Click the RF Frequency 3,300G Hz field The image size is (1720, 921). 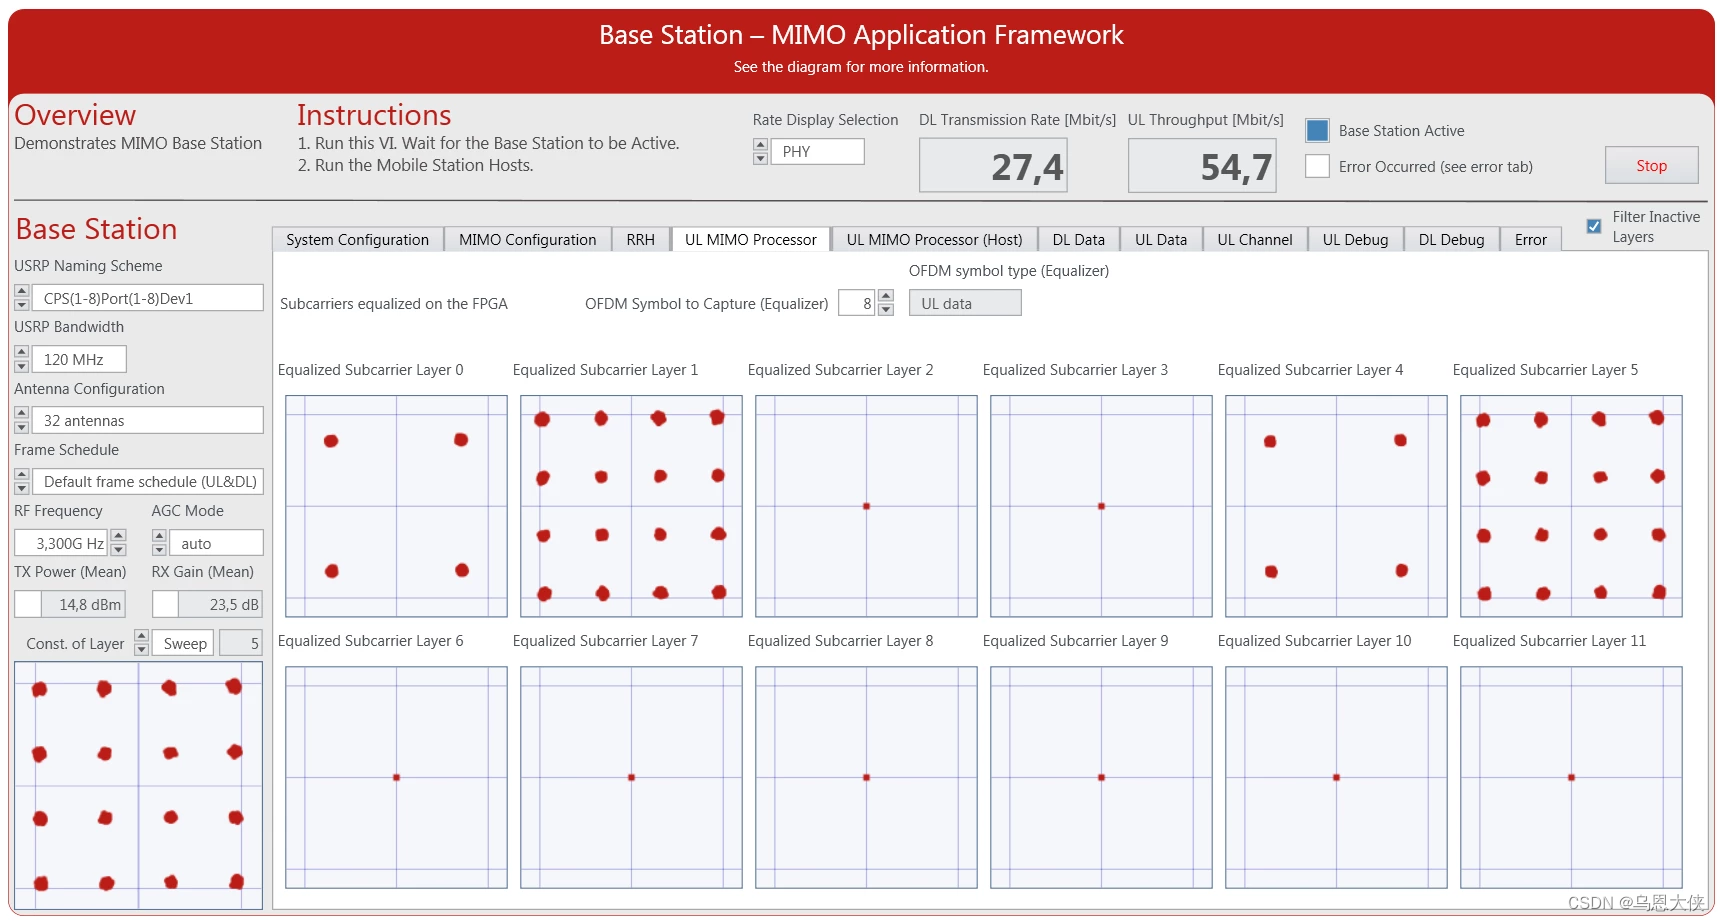click(x=61, y=543)
